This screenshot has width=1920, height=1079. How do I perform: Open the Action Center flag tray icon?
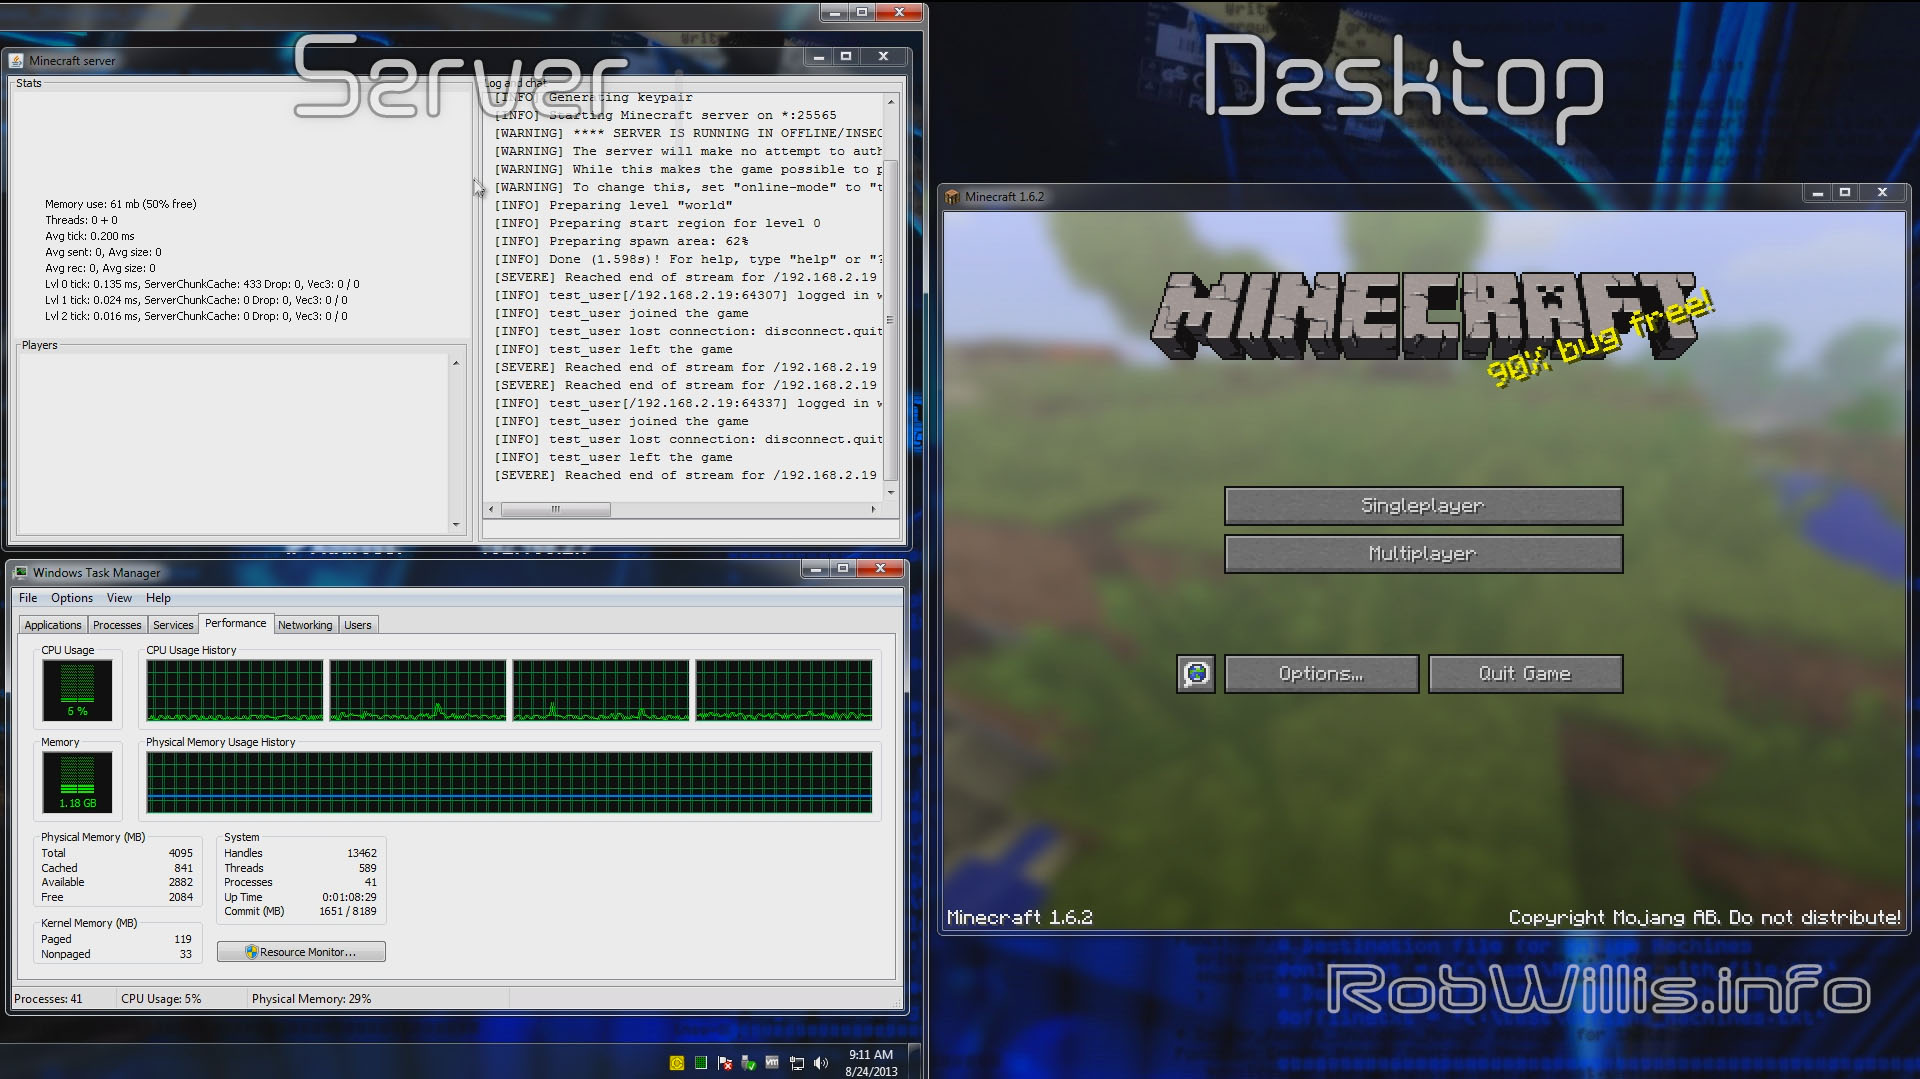tap(725, 1063)
